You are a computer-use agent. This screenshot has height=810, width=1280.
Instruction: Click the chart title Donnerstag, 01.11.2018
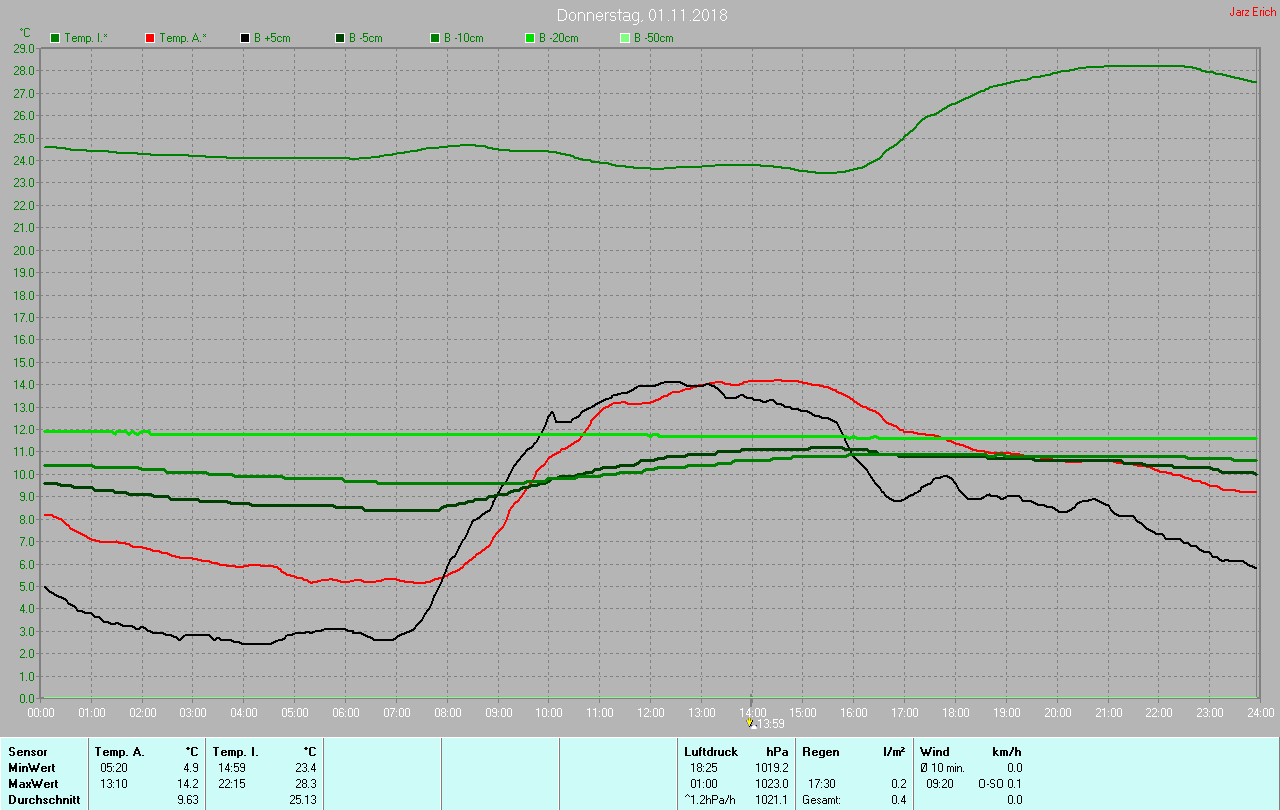click(x=642, y=15)
